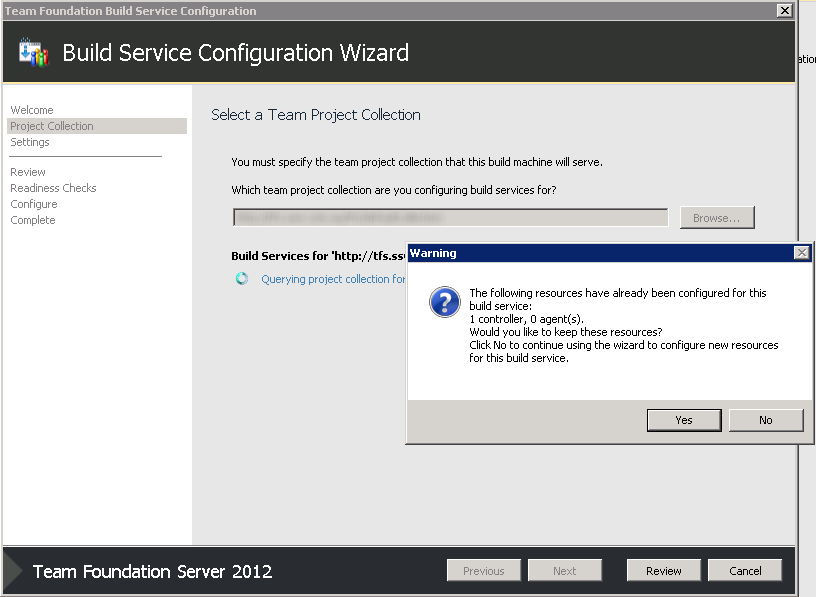This screenshot has height=597, width=816.
Task: Select the Readiness Checks step
Action: coord(53,188)
